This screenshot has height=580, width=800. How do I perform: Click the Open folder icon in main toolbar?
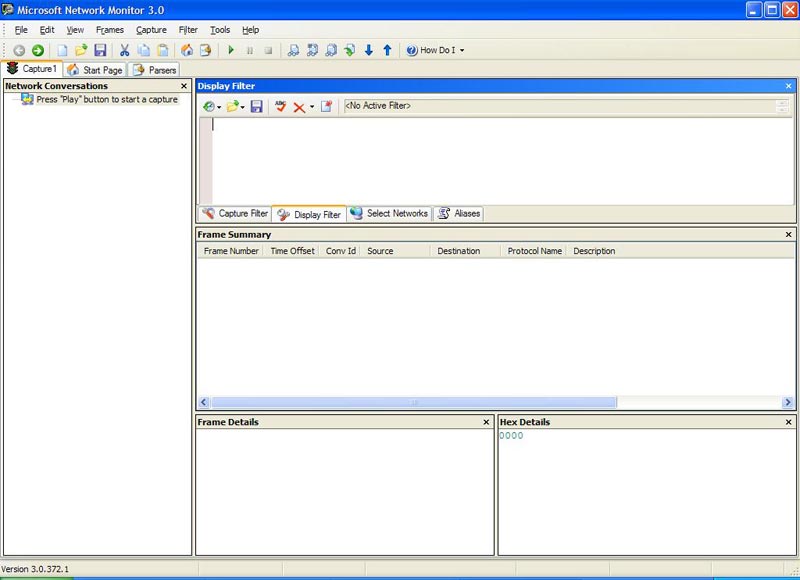pos(81,50)
